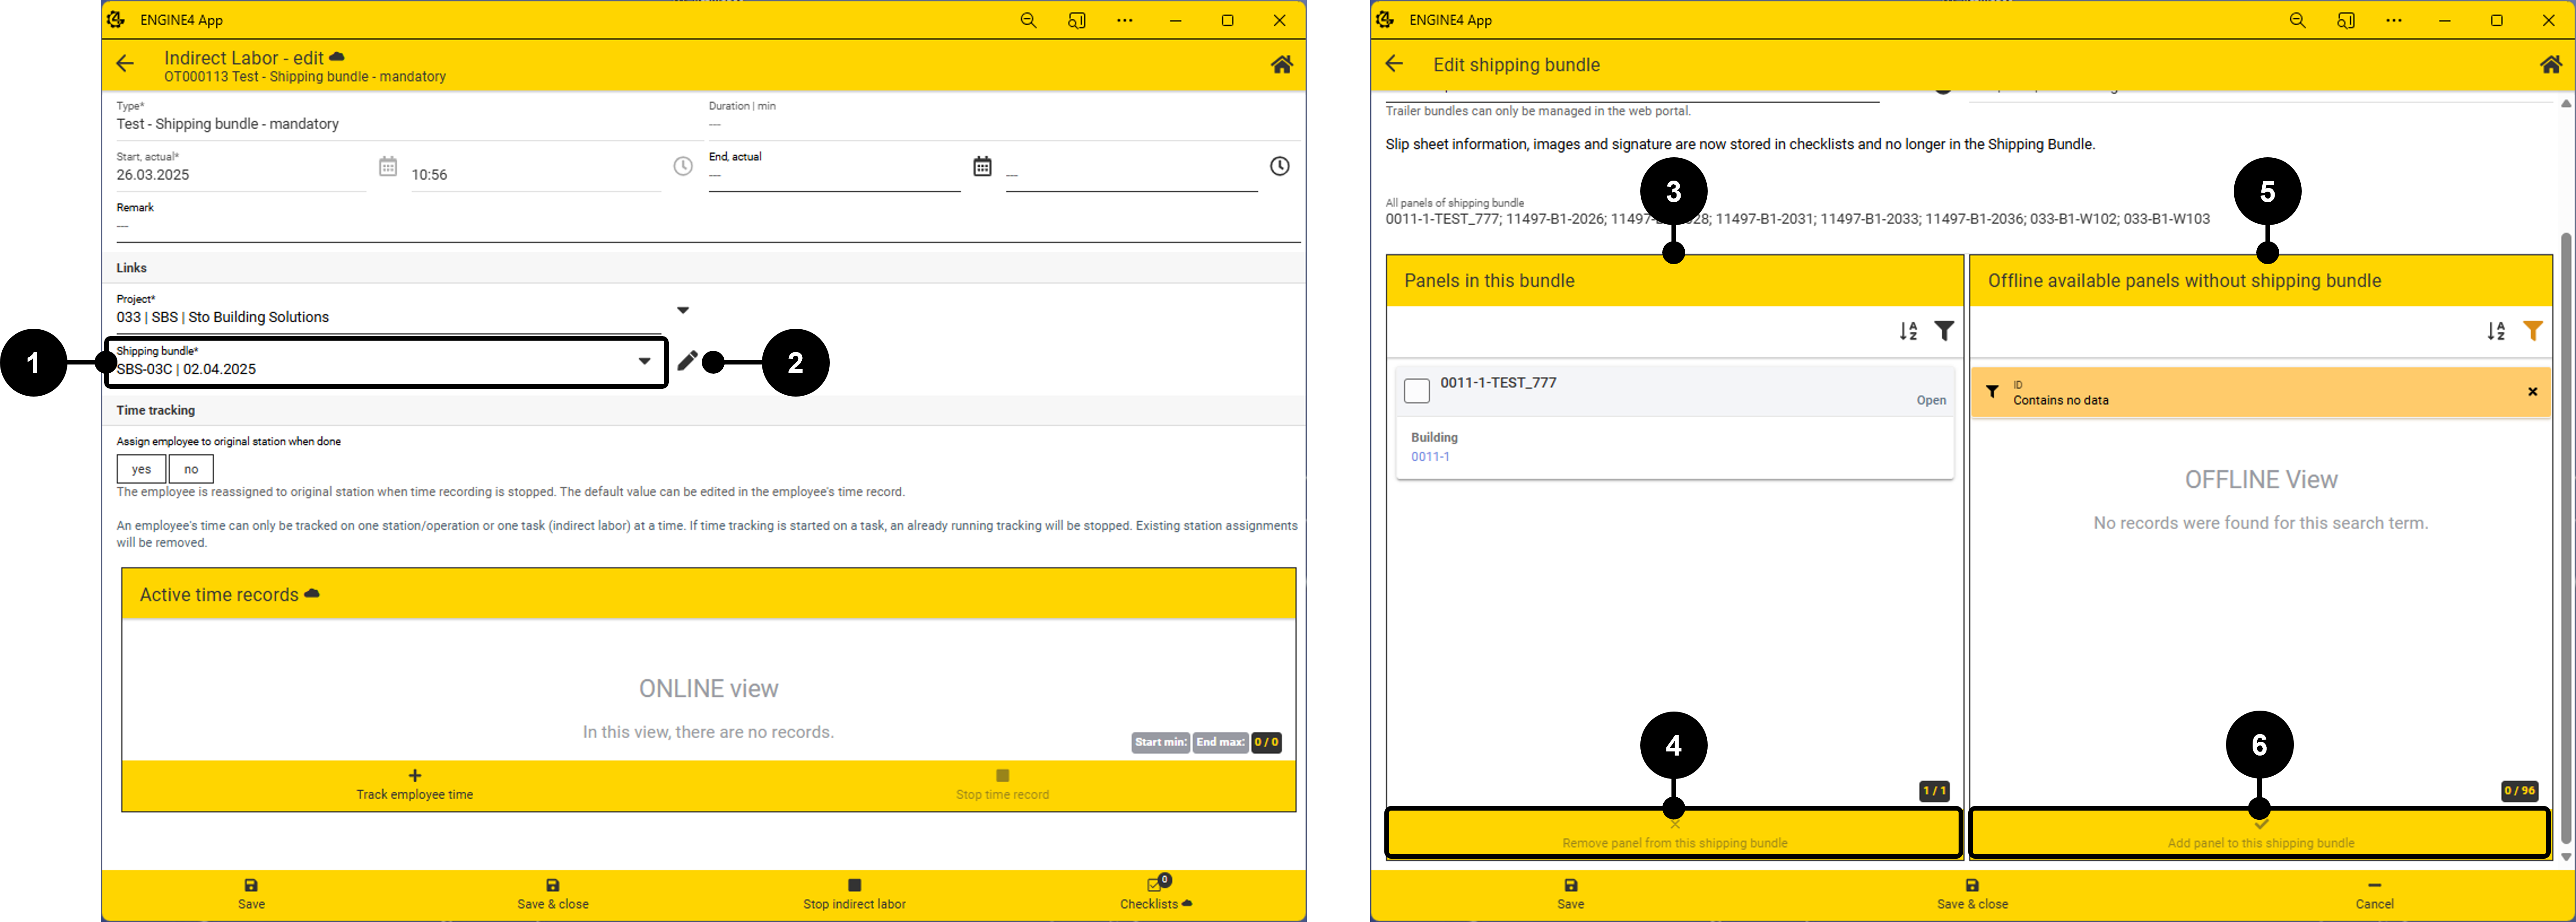The width and height of the screenshot is (2576, 922).
Task: Click Stop time record button
Action: [x=1002, y=785]
